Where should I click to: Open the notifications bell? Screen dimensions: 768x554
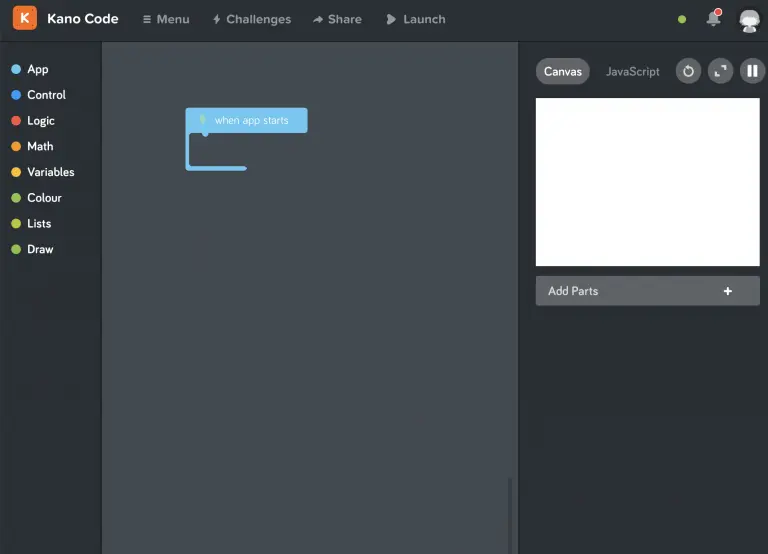713,19
